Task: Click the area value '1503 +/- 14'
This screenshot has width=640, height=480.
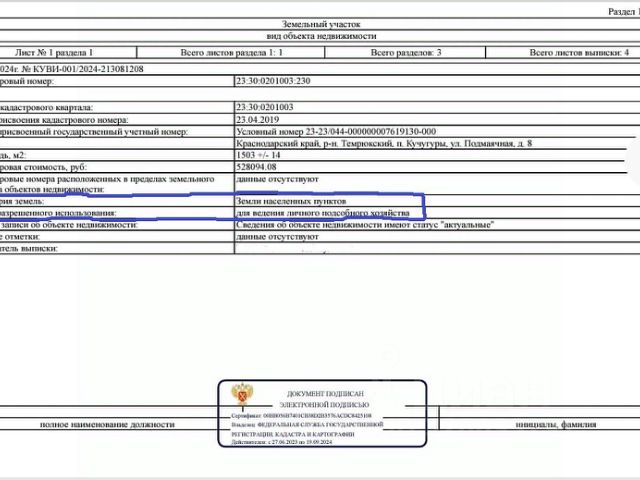Action: point(258,155)
